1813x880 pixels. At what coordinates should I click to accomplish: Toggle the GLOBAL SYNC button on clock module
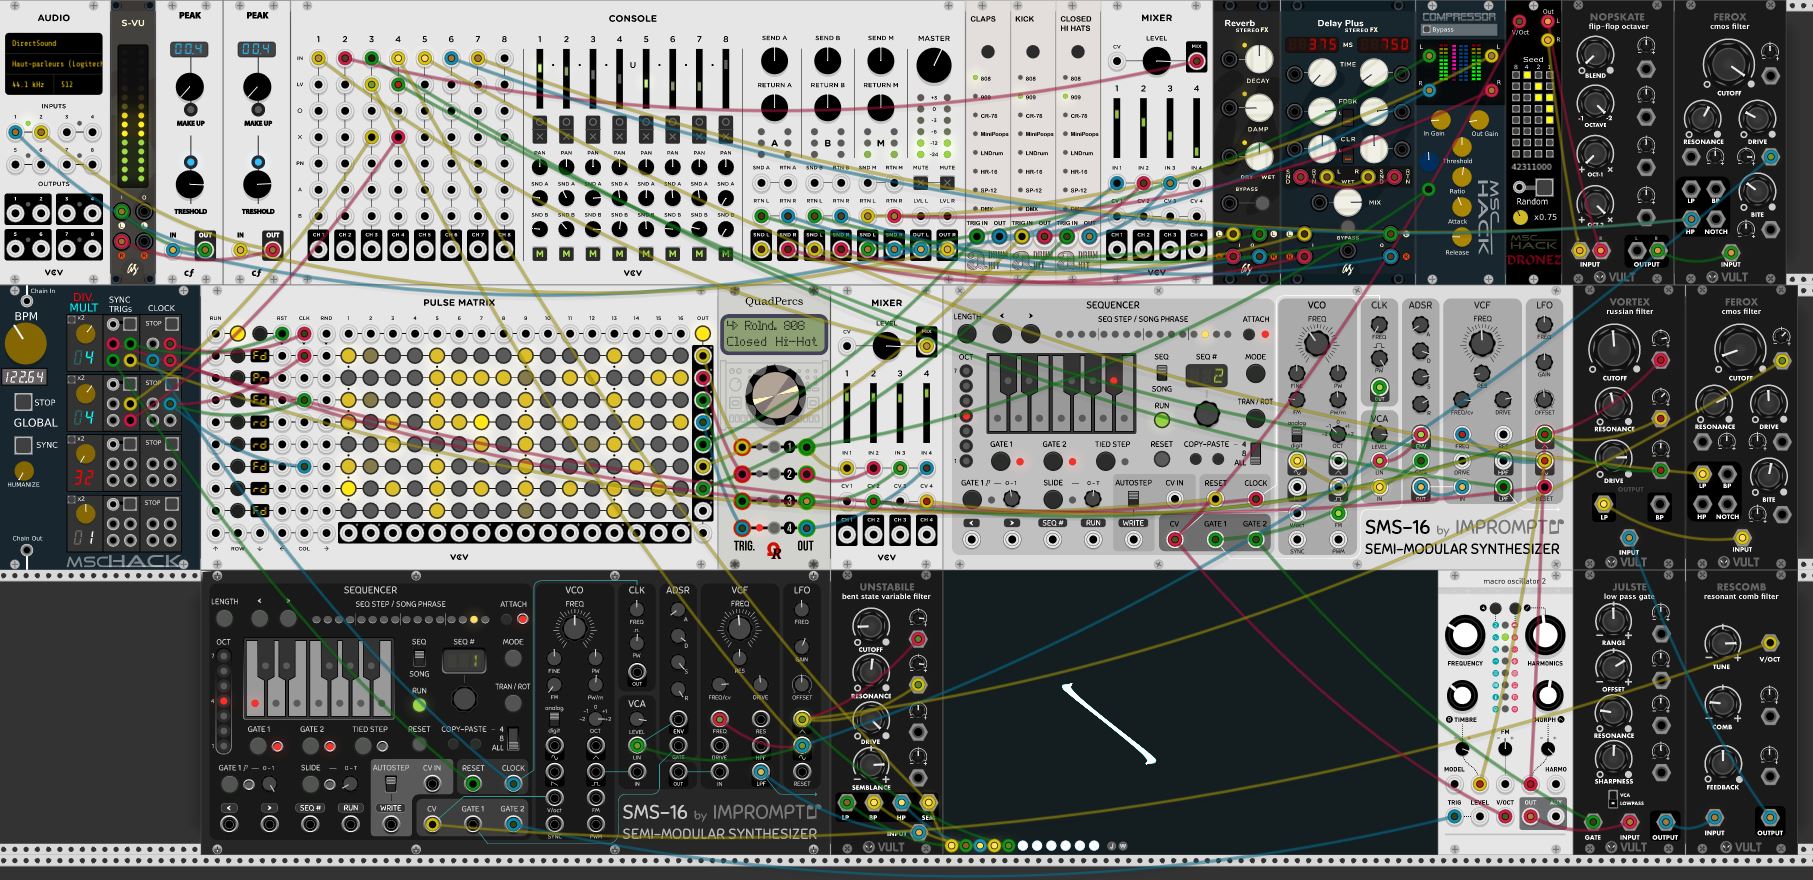23,445
